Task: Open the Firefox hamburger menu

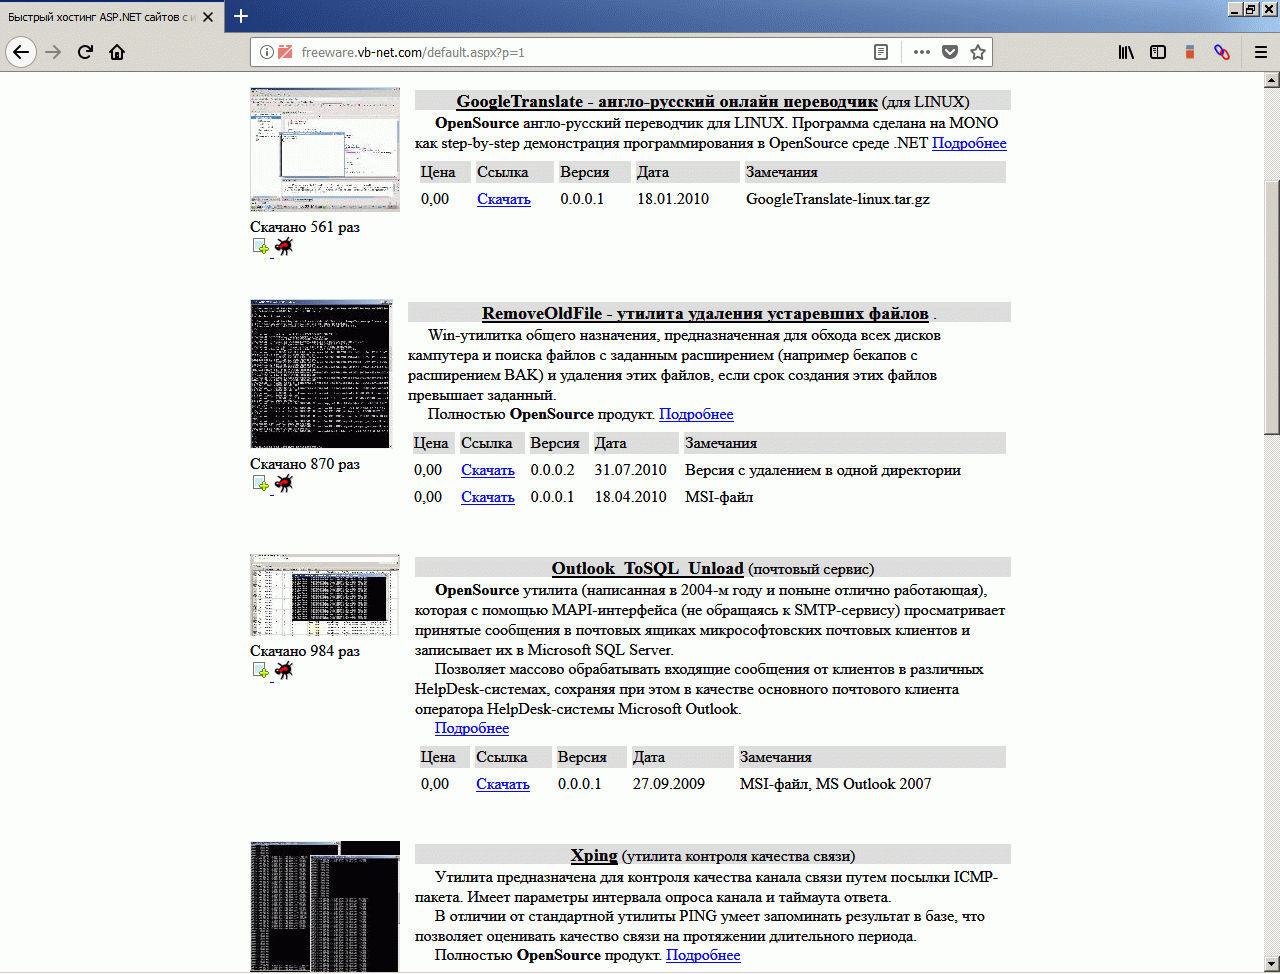Action: click(x=1261, y=53)
